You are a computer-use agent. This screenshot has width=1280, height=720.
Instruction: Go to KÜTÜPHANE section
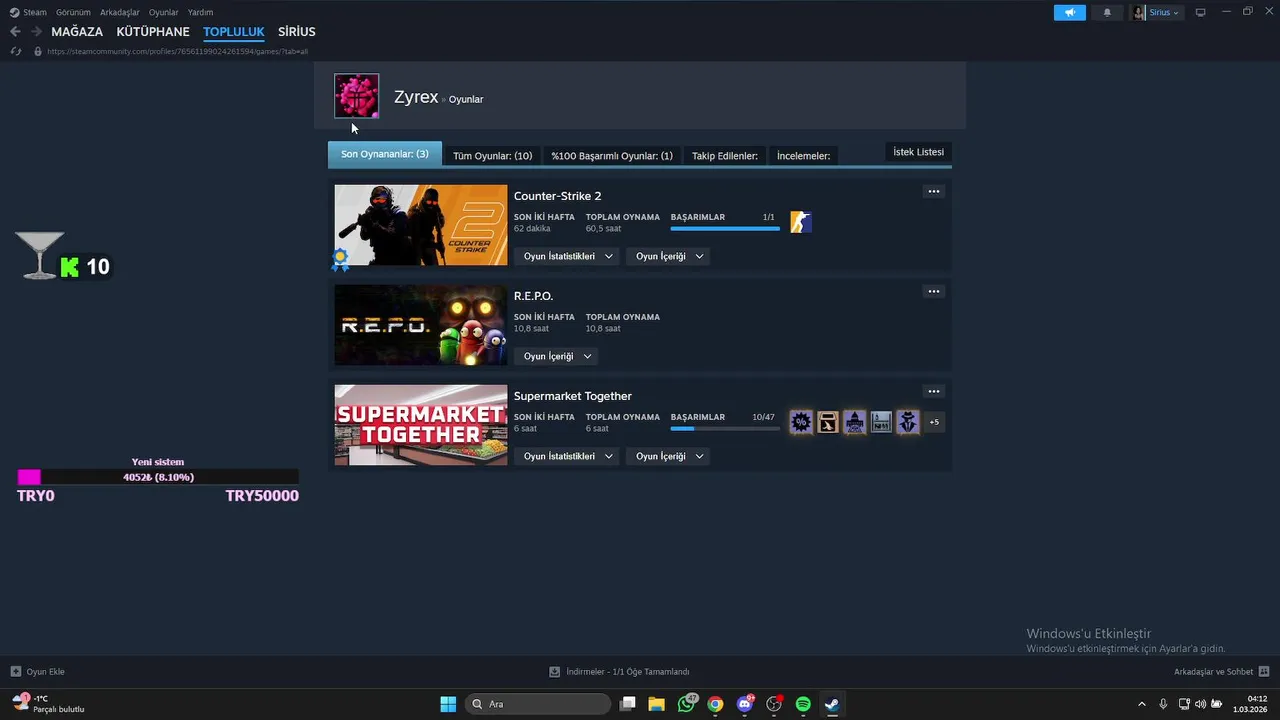[x=153, y=32]
